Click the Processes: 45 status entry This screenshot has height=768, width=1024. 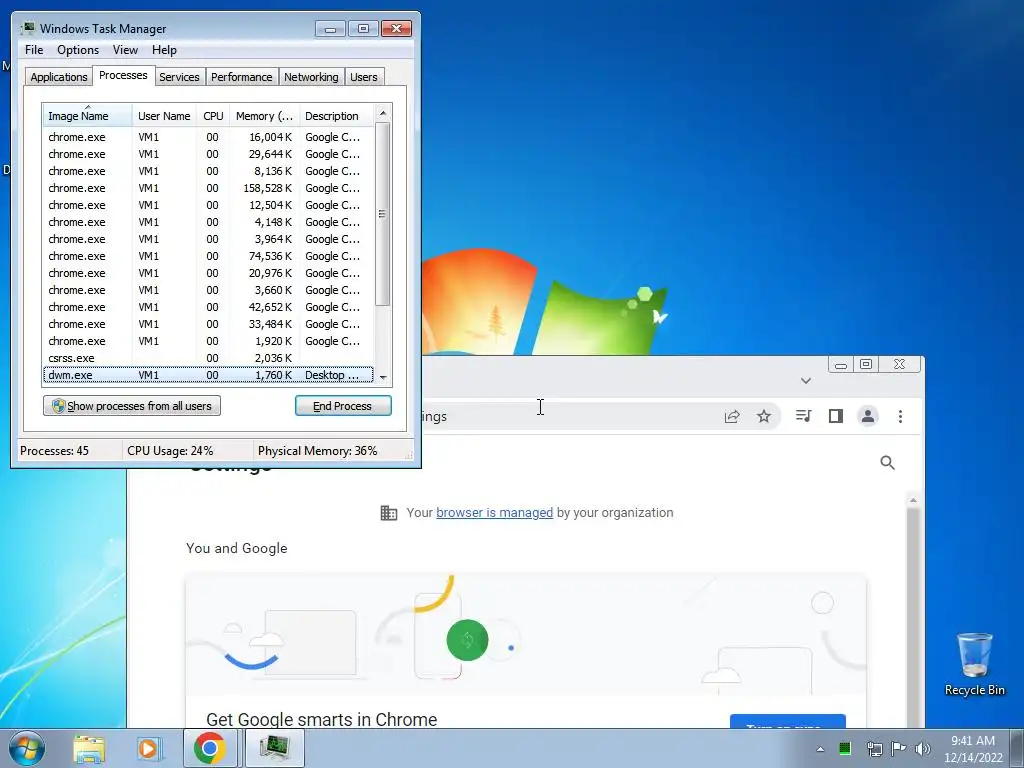(x=54, y=451)
